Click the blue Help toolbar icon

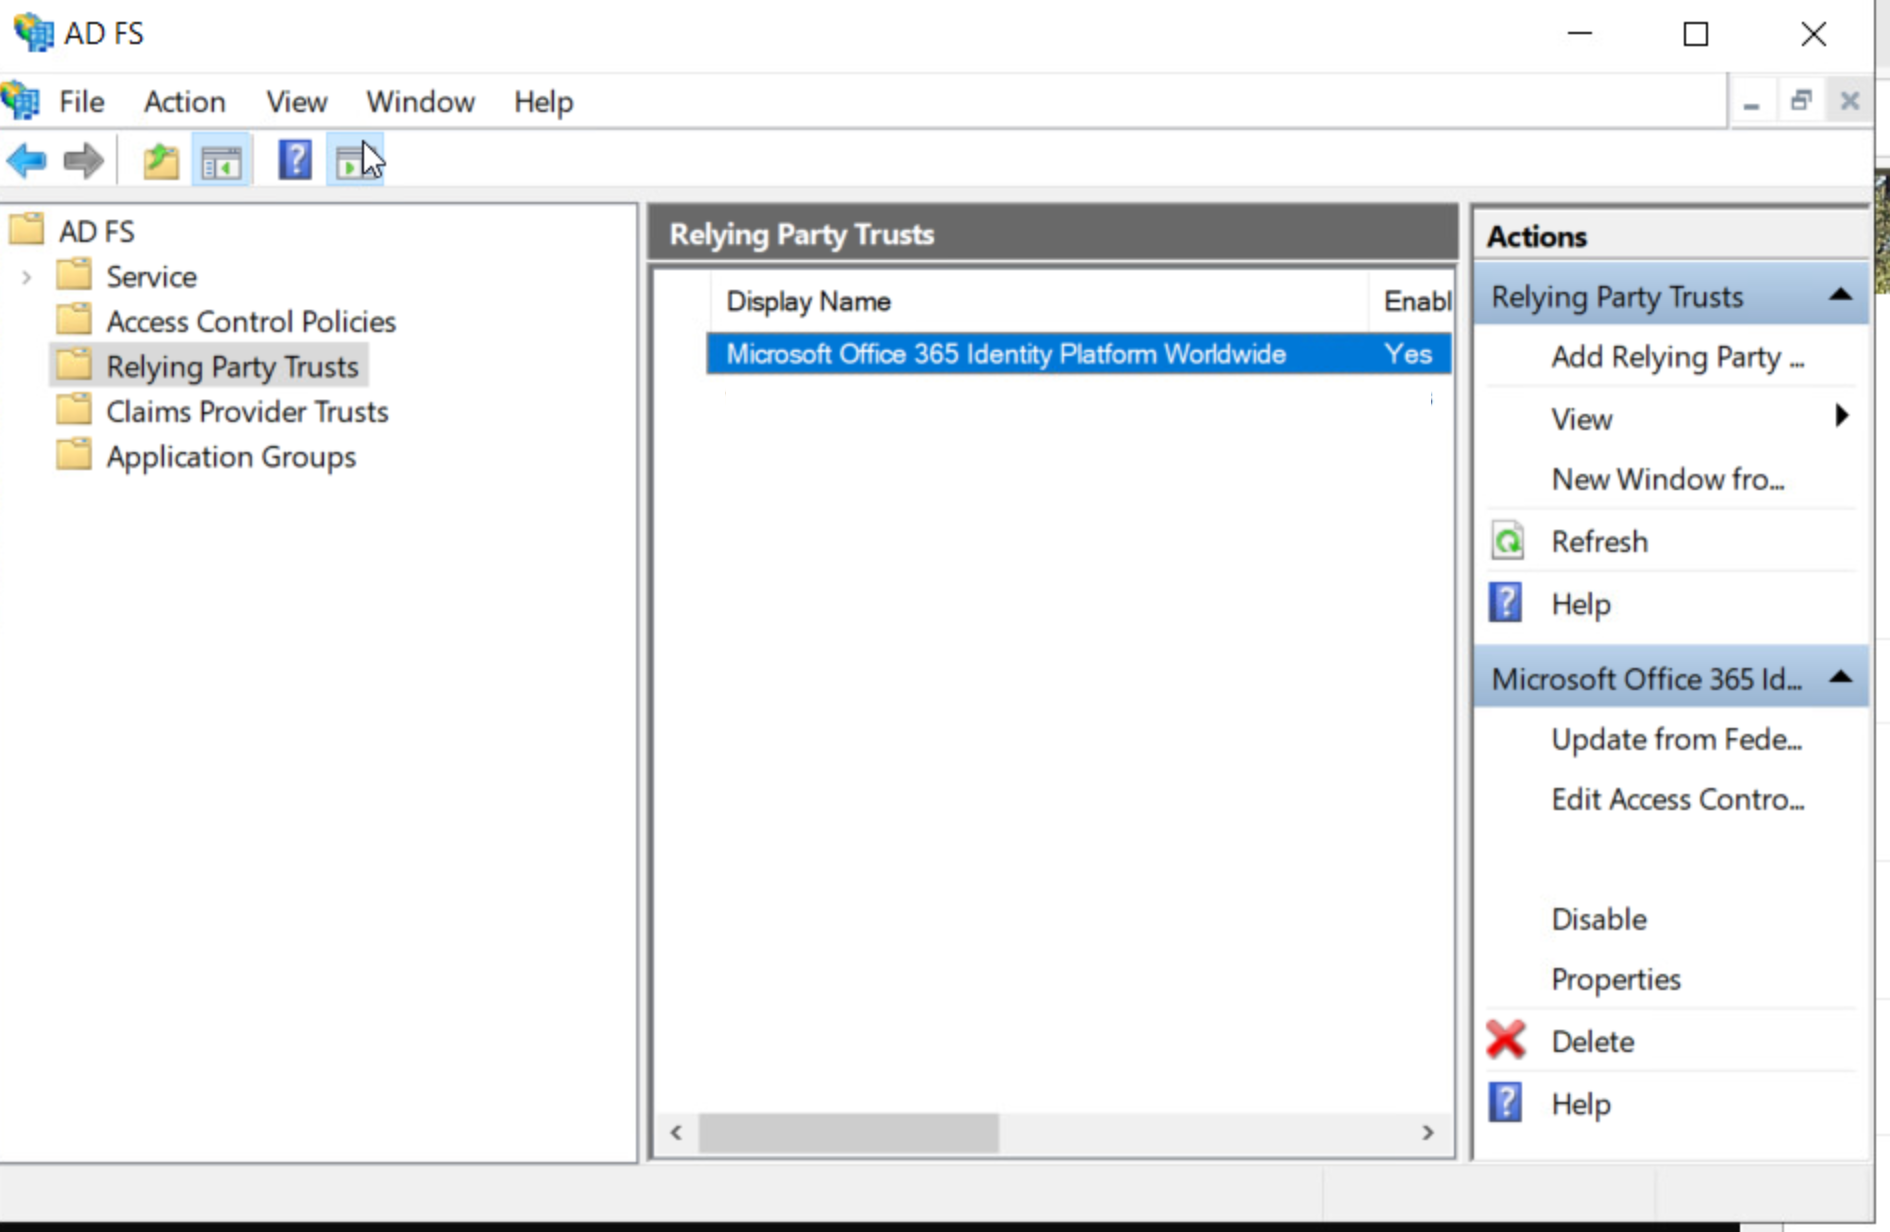coord(295,160)
